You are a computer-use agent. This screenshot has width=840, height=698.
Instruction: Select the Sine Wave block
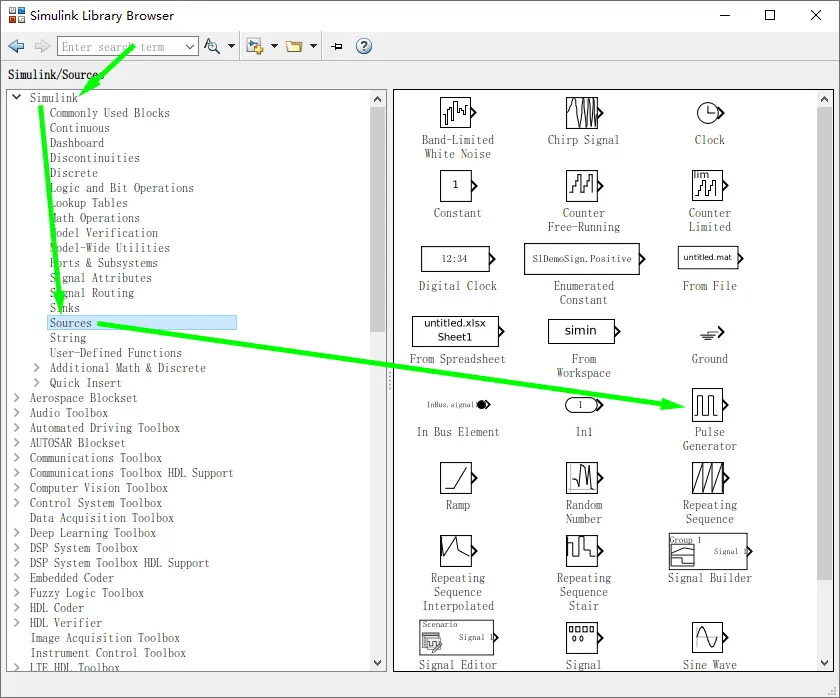pyautogui.click(x=710, y=637)
